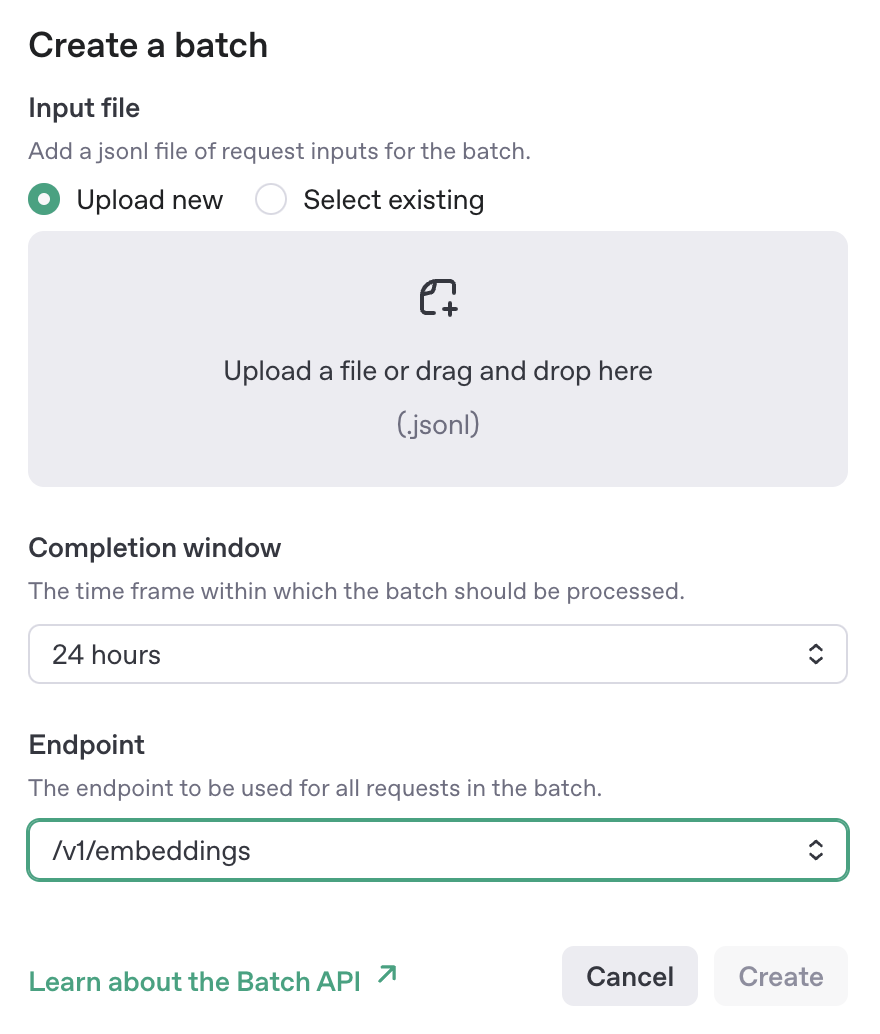The width and height of the screenshot is (880, 1034).
Task: Click the external-link arrow beside Batch API
Action: coord(387,975)
